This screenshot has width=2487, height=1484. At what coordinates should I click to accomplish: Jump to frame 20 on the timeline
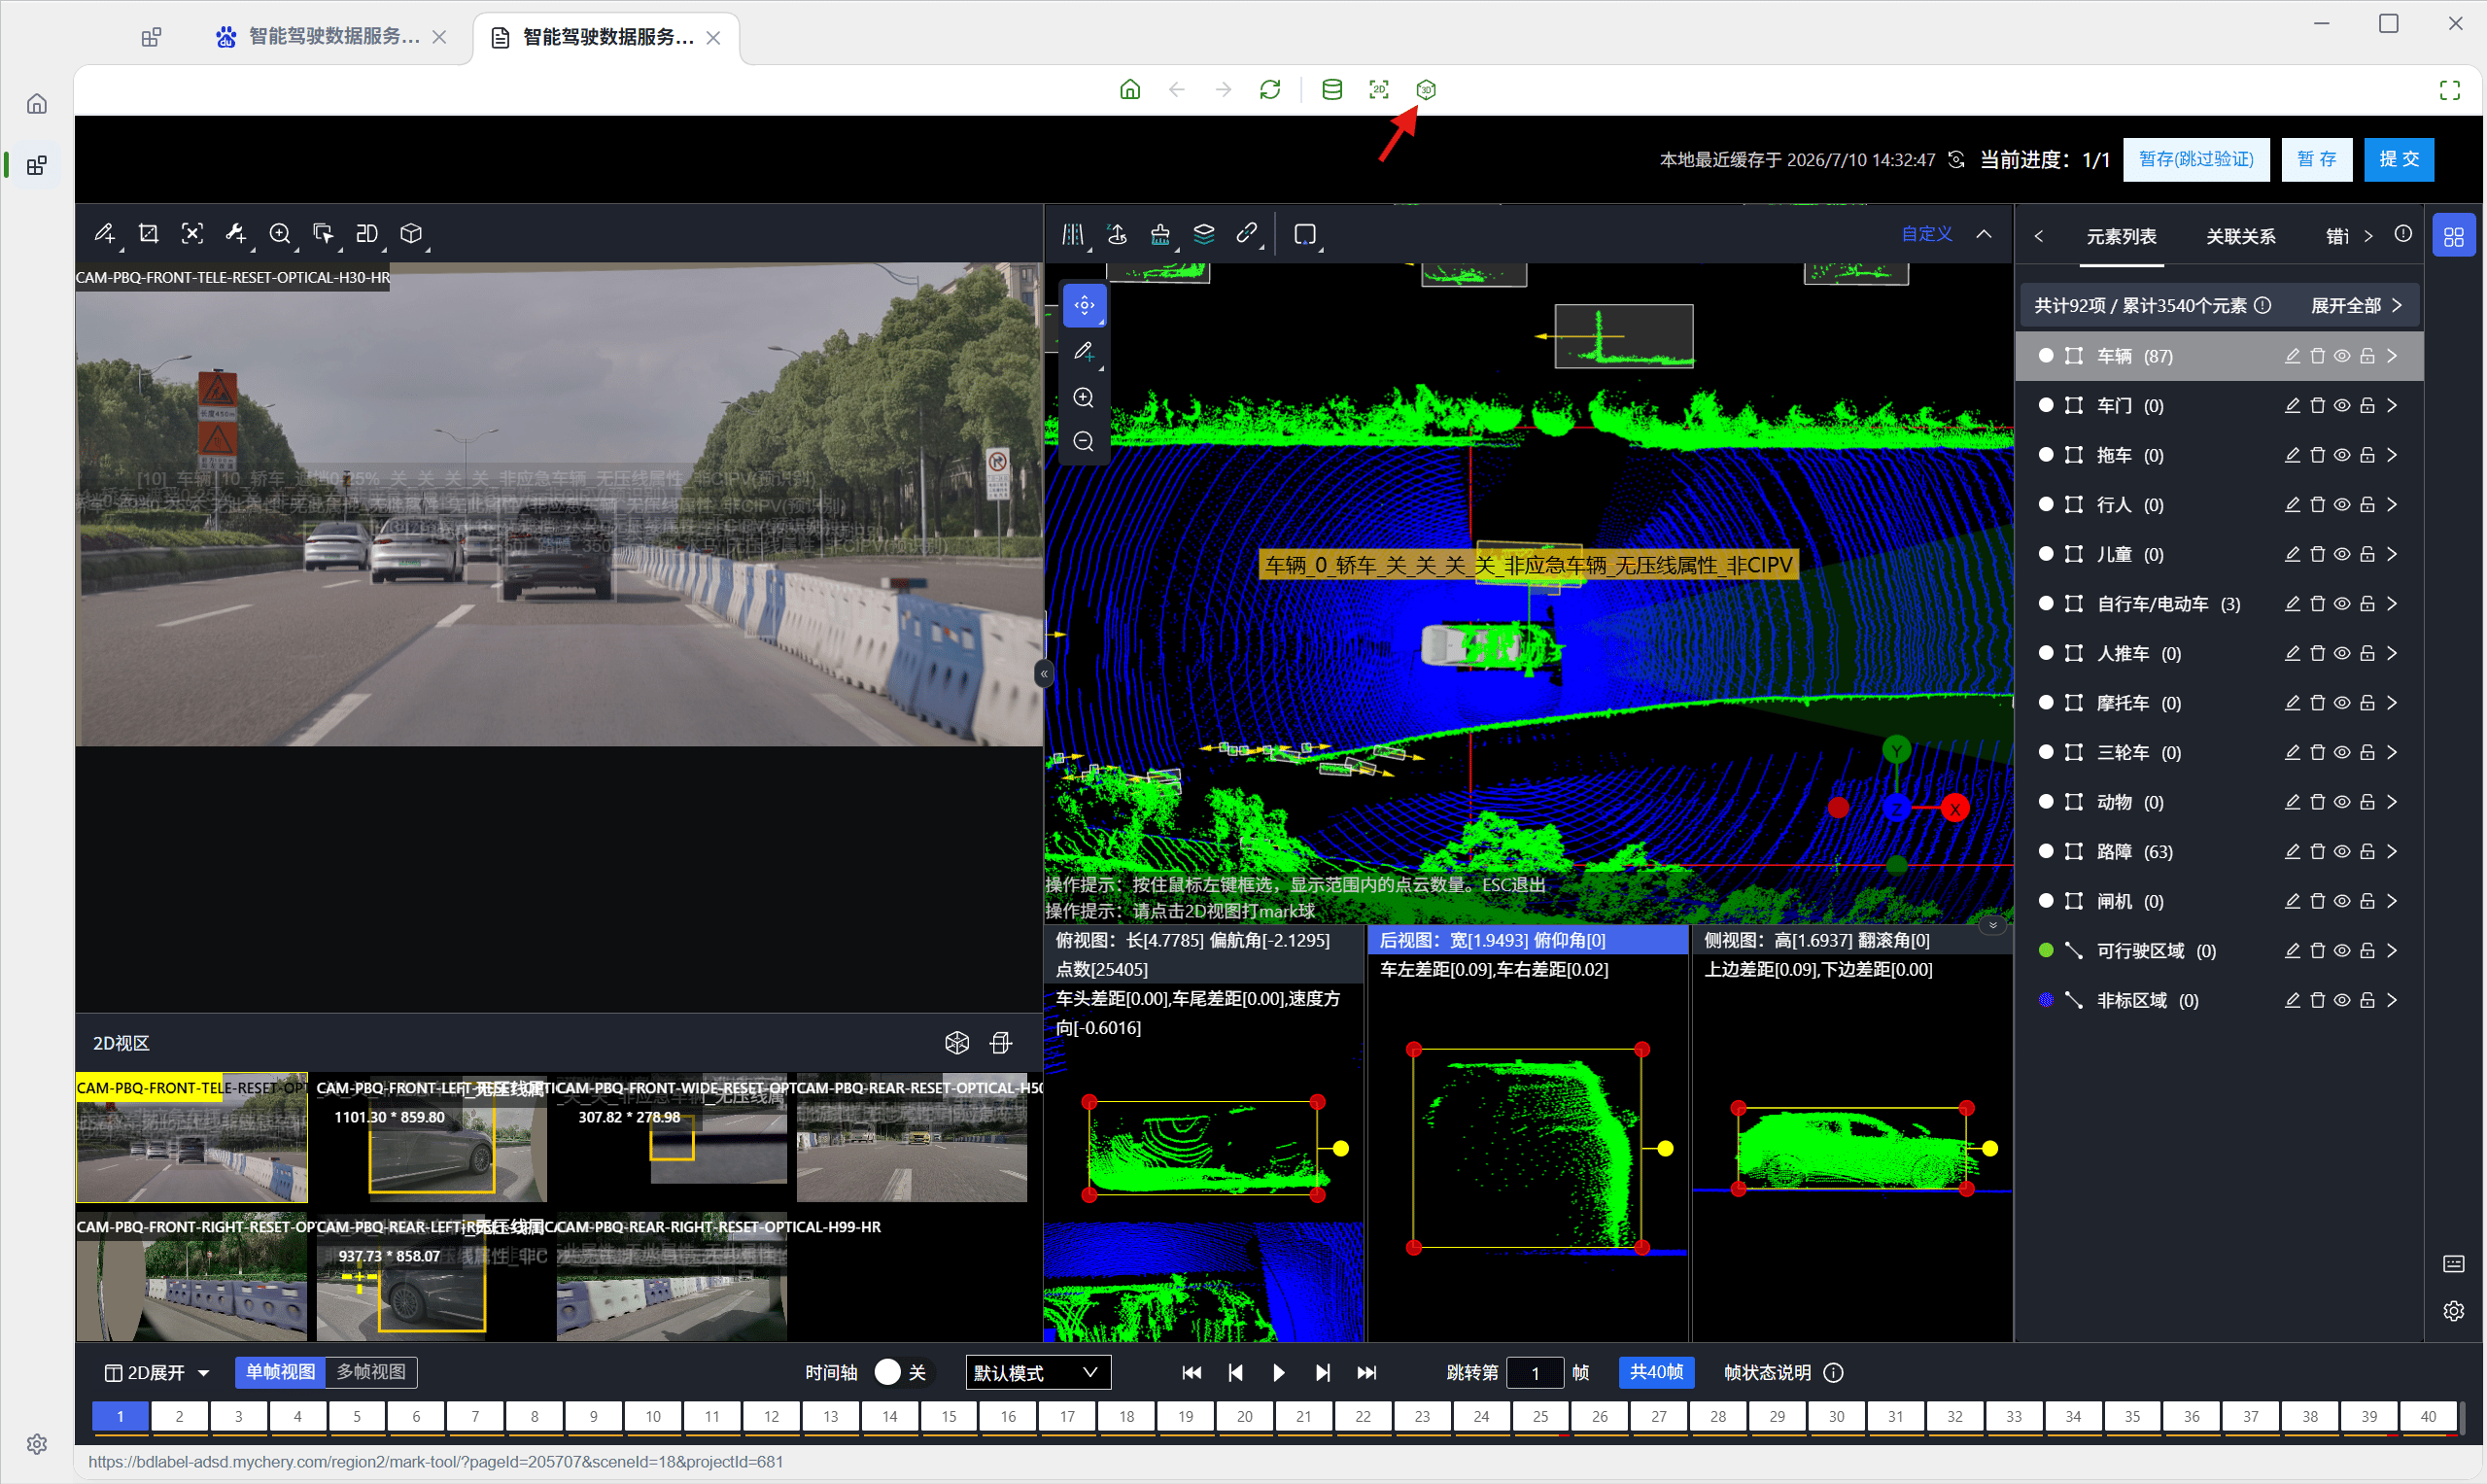click(1244, 1416)
